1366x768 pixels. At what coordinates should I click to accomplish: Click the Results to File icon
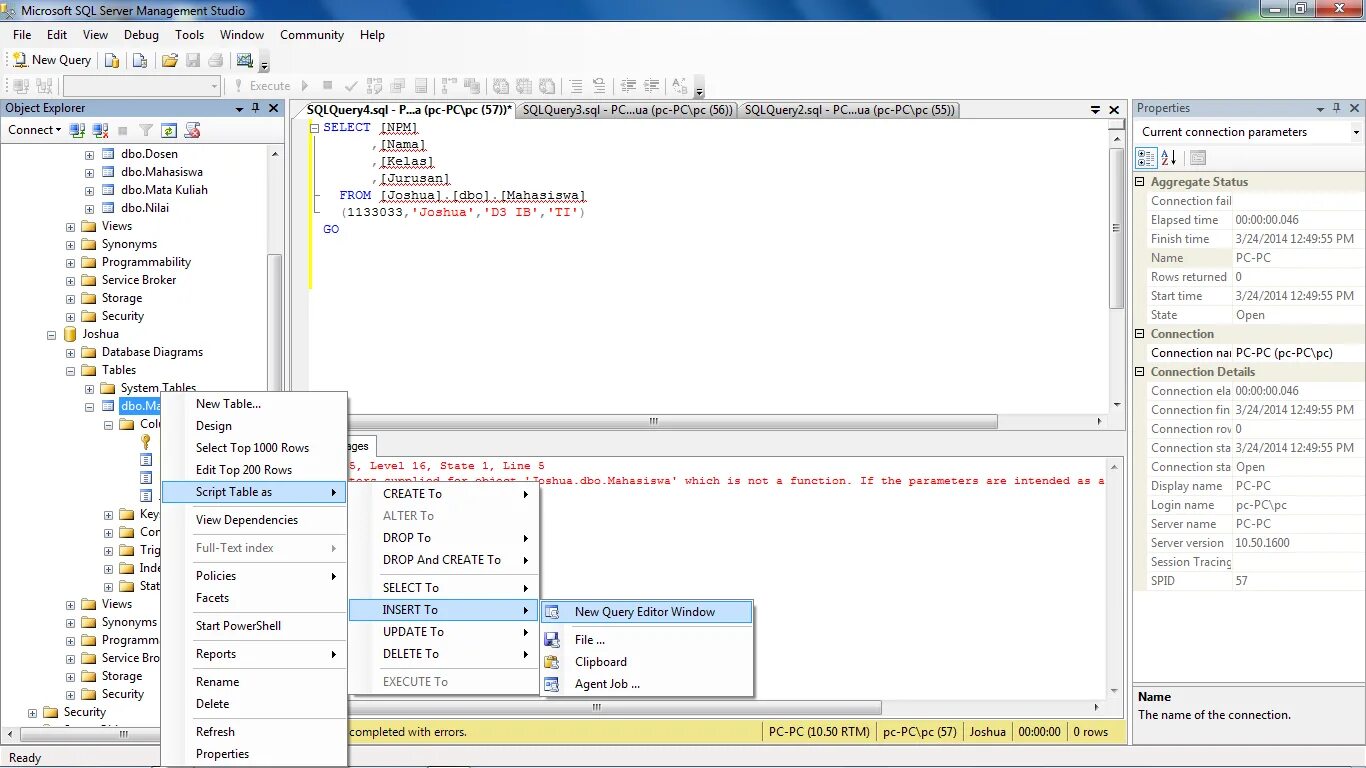tap(547, 86)
